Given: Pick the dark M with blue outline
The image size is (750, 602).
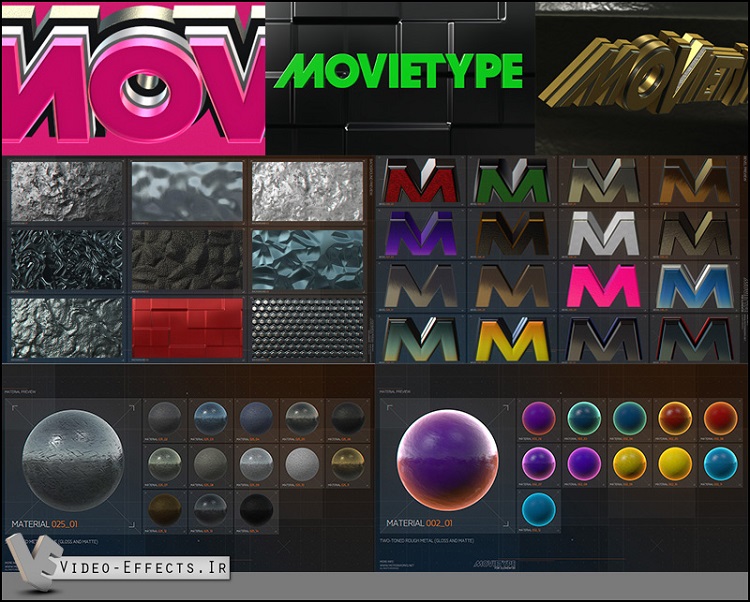Looking at the screenshot, I should (x=603, y=339).
